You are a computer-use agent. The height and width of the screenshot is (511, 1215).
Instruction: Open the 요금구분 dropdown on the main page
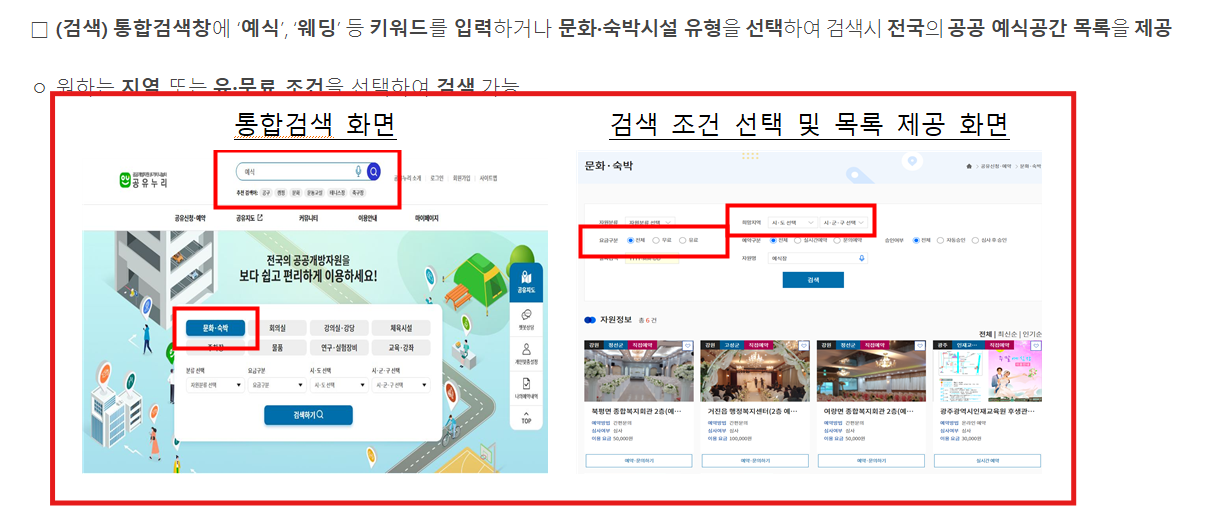(277, 385)
